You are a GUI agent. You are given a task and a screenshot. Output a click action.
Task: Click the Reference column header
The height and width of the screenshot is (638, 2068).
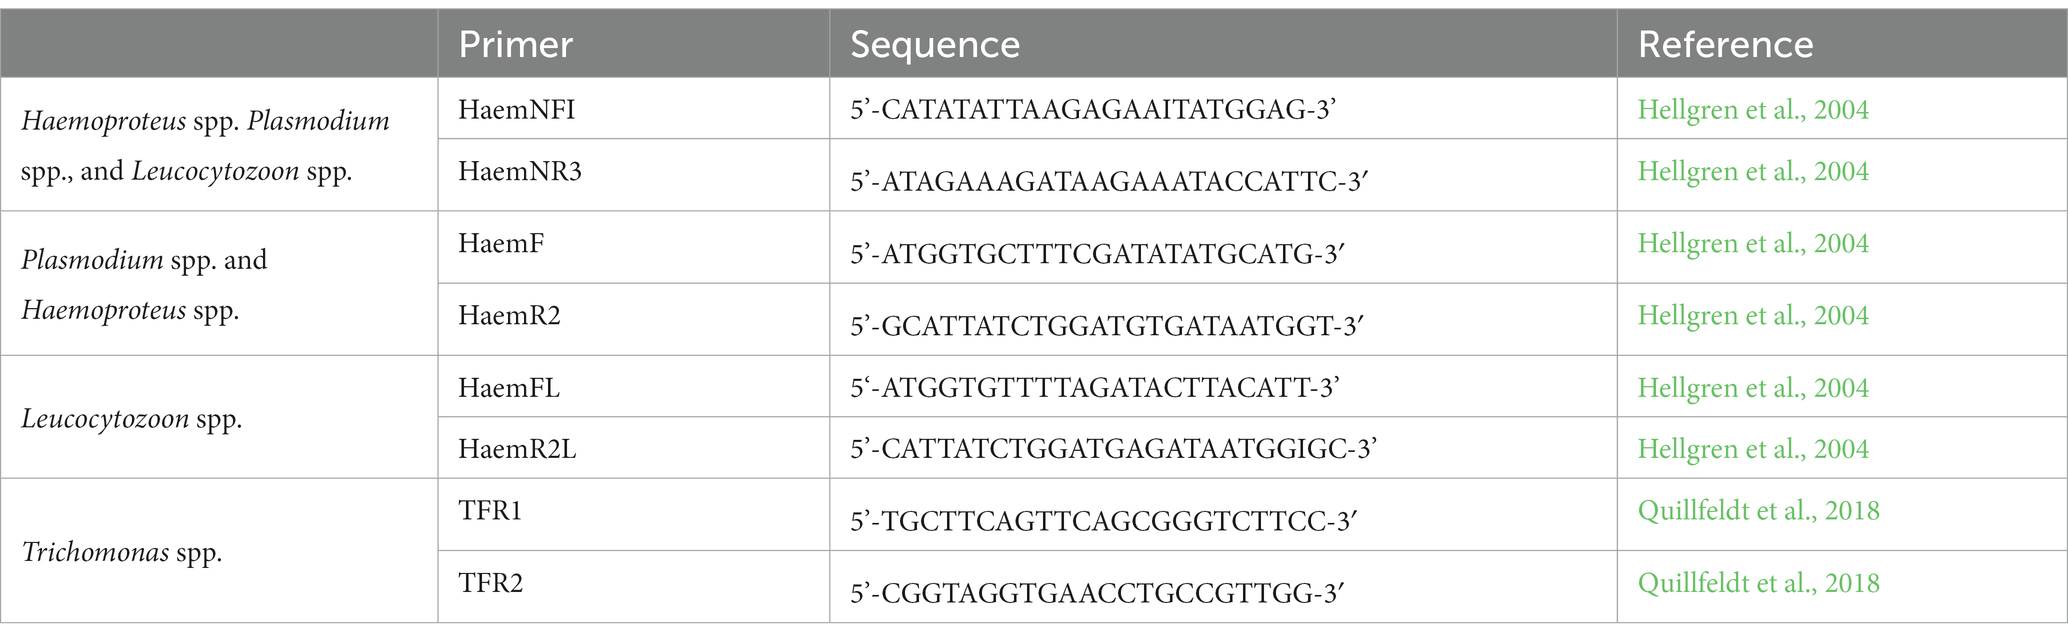coord(1725,45)
